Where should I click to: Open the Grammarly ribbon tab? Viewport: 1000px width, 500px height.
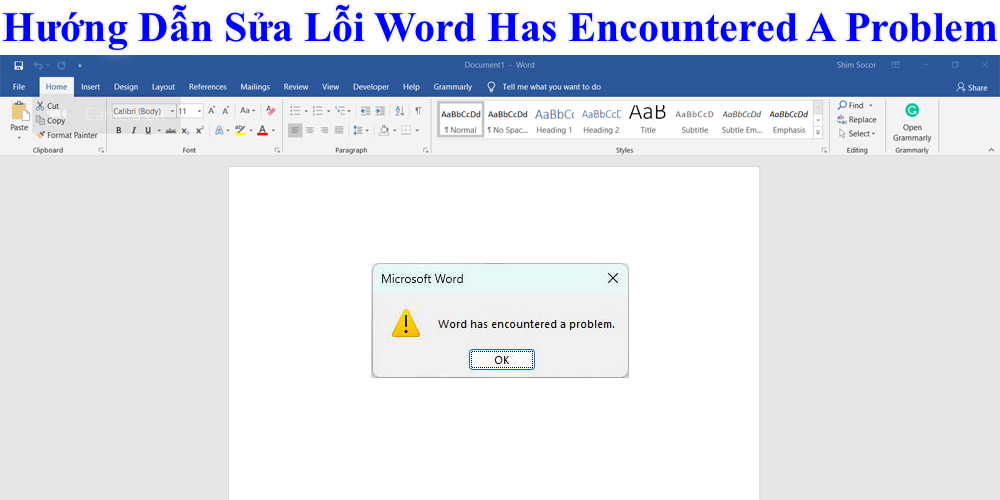[453, 87]
